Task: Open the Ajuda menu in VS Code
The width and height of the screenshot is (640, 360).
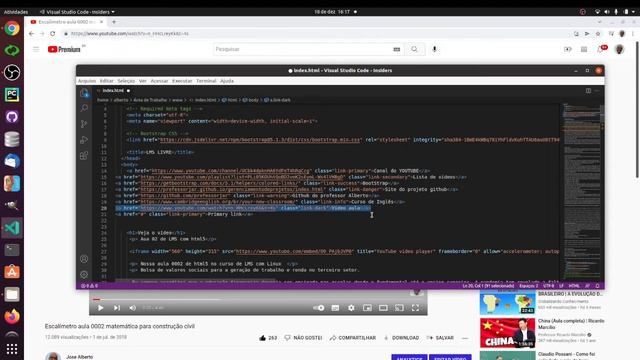Action: (x=227, y=81)
